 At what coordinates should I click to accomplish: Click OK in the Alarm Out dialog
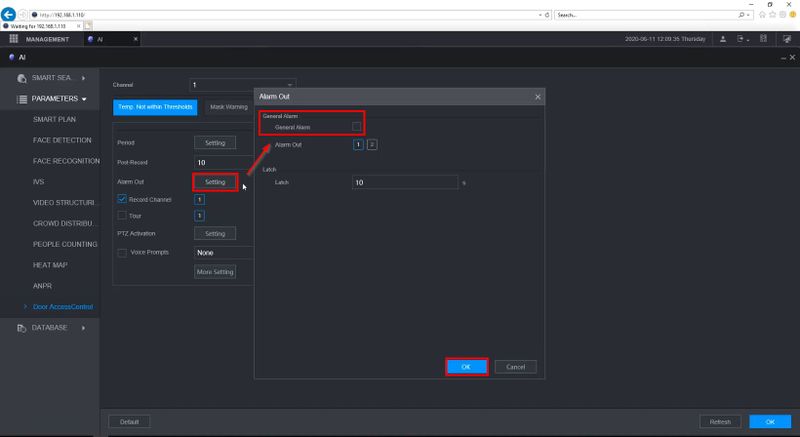click(466, 367)
